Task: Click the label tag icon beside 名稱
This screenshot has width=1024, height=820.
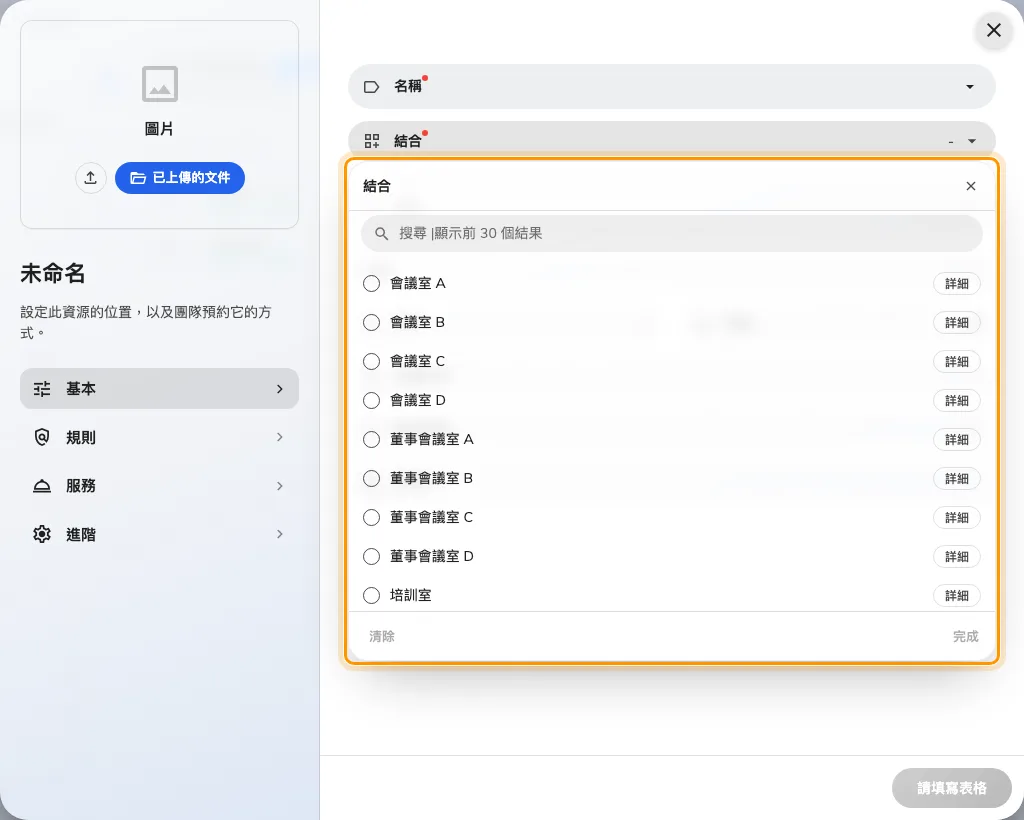Action: 372,87
